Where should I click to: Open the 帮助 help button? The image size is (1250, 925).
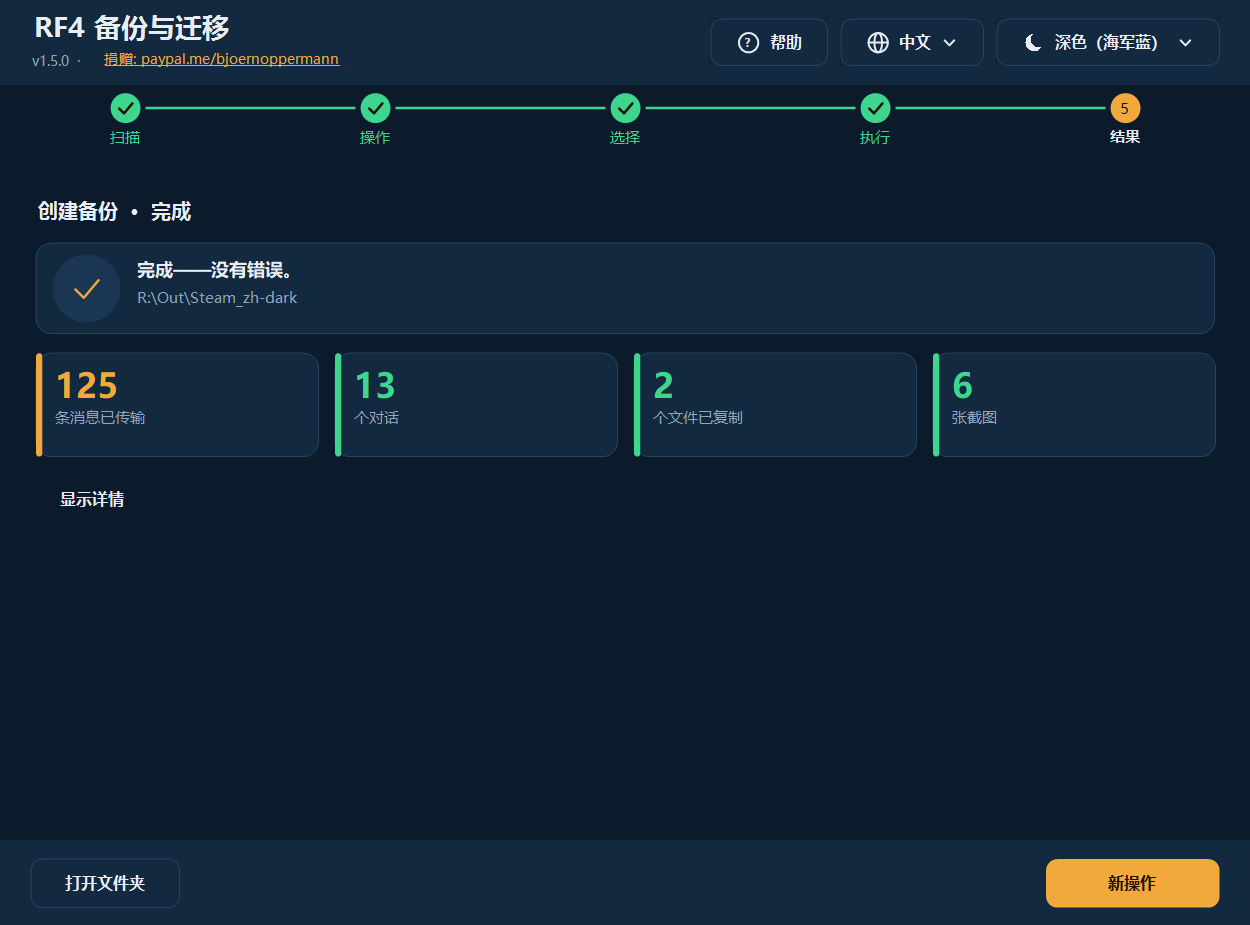click(769, 42)
